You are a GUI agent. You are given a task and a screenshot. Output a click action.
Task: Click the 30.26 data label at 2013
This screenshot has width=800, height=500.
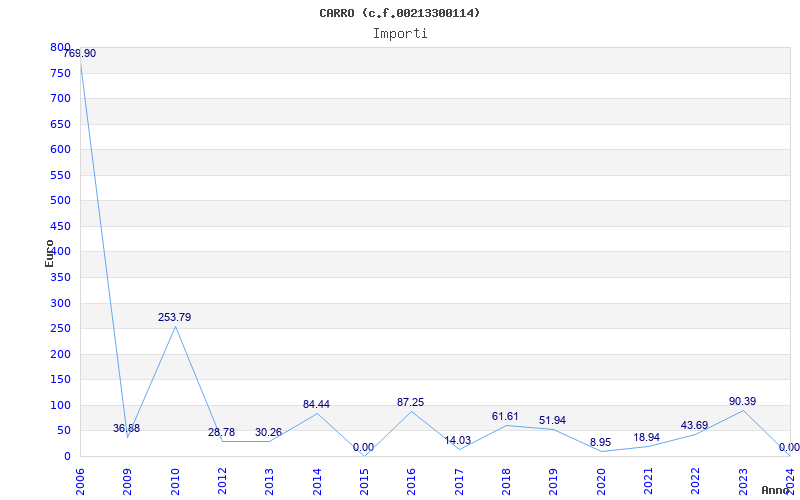[x=268, y=433]
